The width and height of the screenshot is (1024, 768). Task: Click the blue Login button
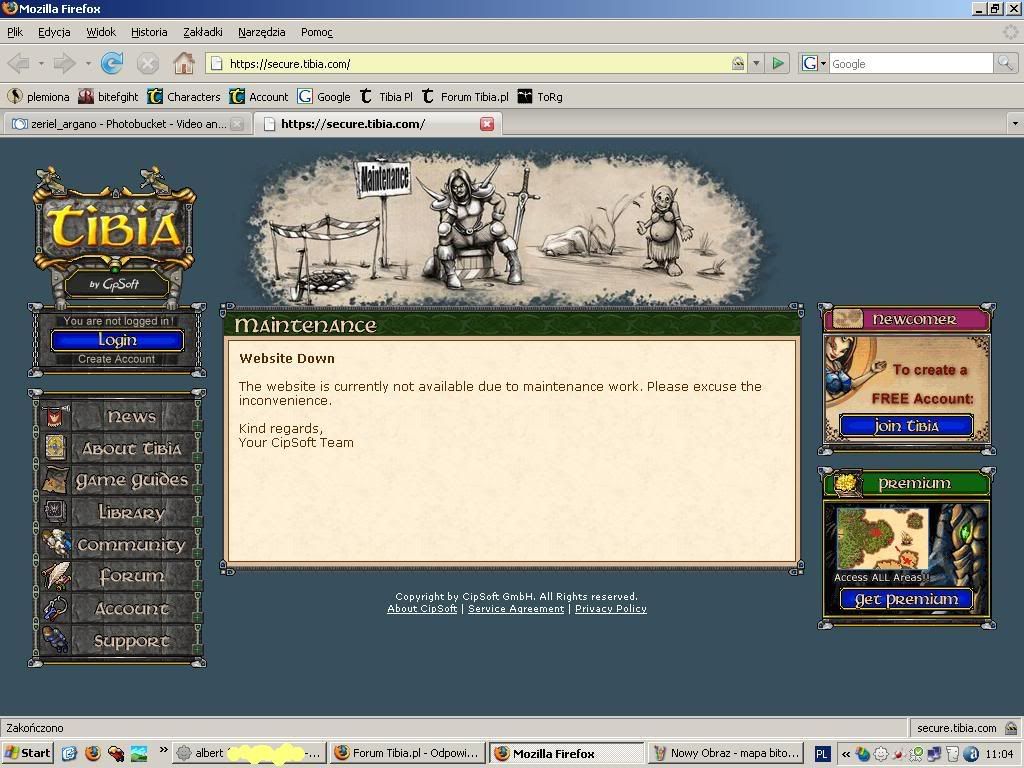pos(118,340)
